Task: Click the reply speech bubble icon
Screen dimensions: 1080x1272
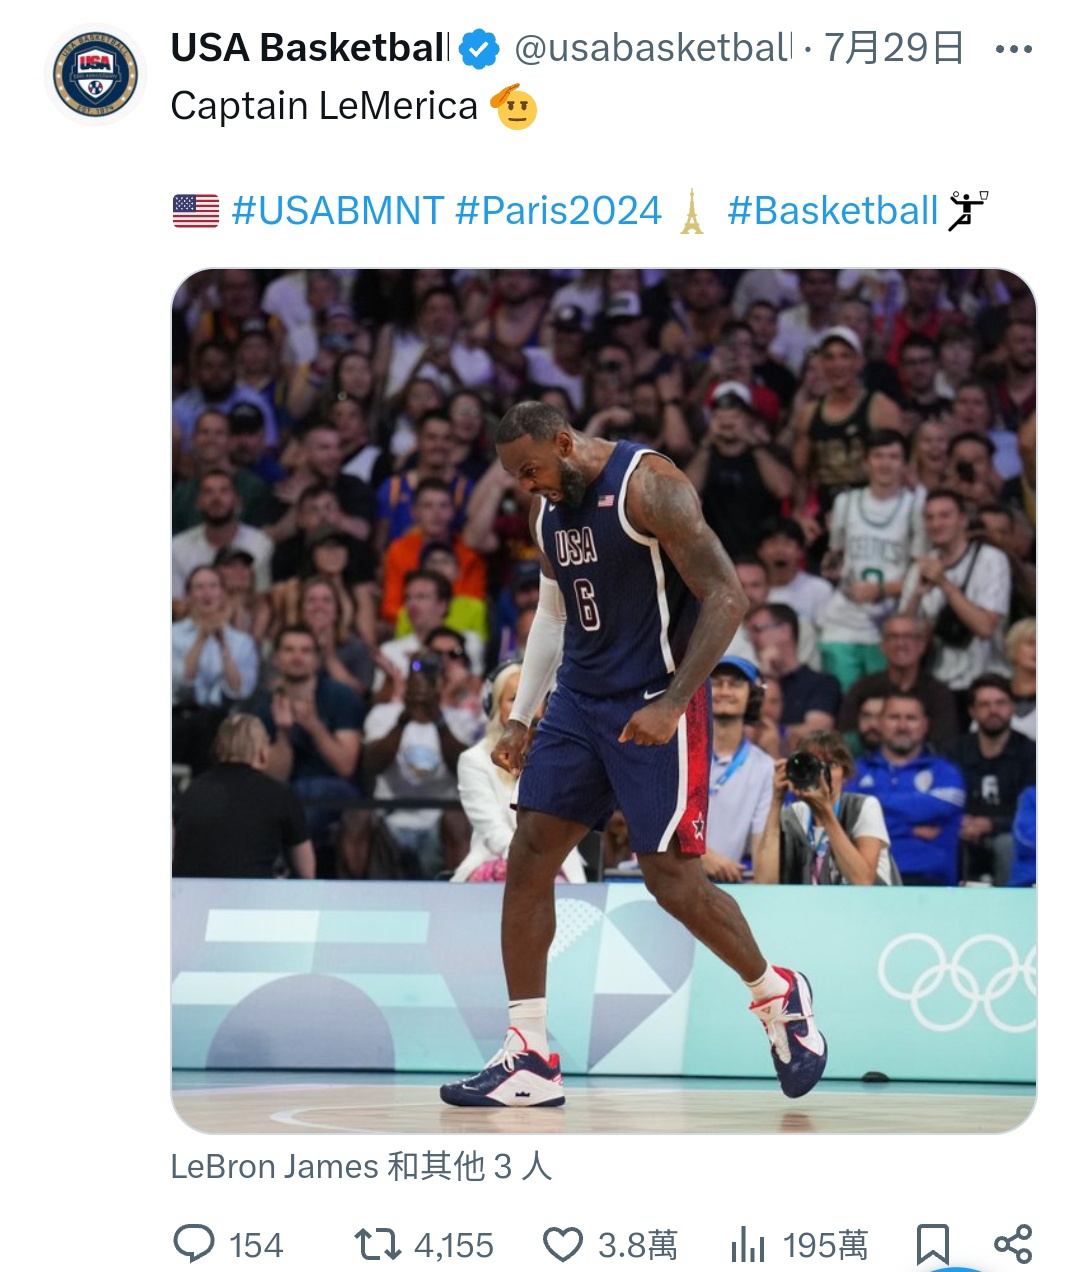Action: 194,1245
